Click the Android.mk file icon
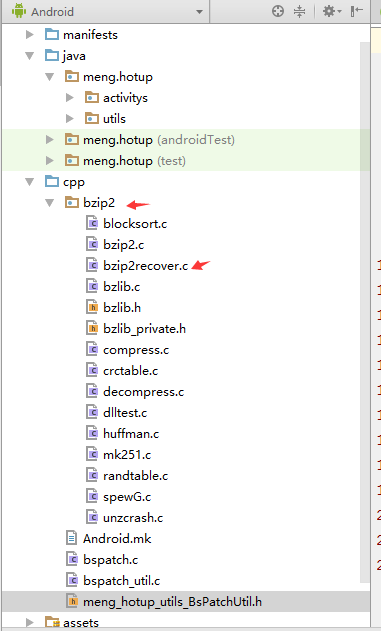The width and height of the screenshot is (381, 631). [x=72, y=538]
